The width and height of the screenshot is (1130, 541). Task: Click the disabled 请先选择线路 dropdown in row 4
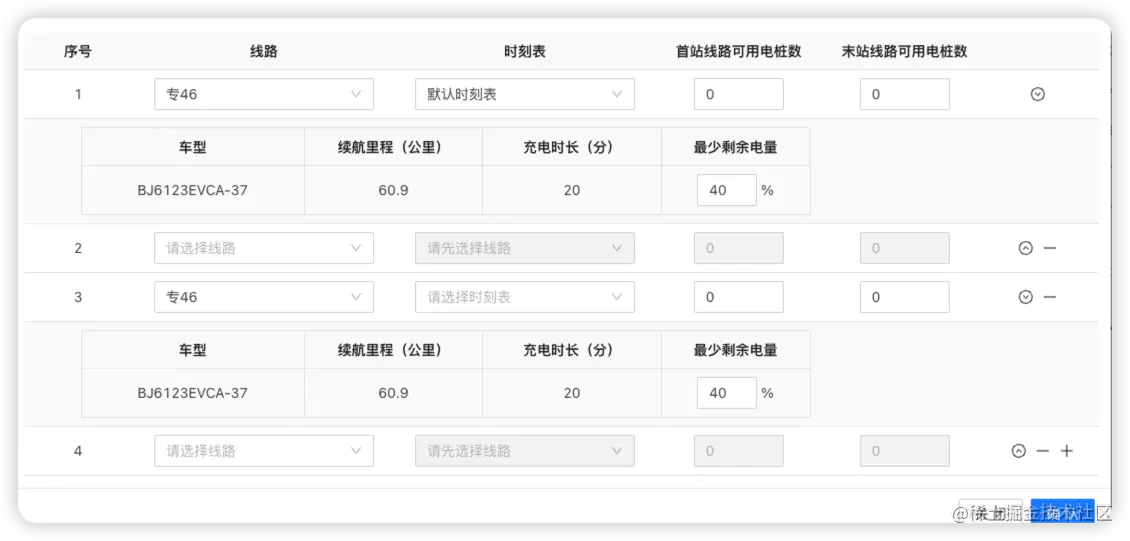click(525, 451)
